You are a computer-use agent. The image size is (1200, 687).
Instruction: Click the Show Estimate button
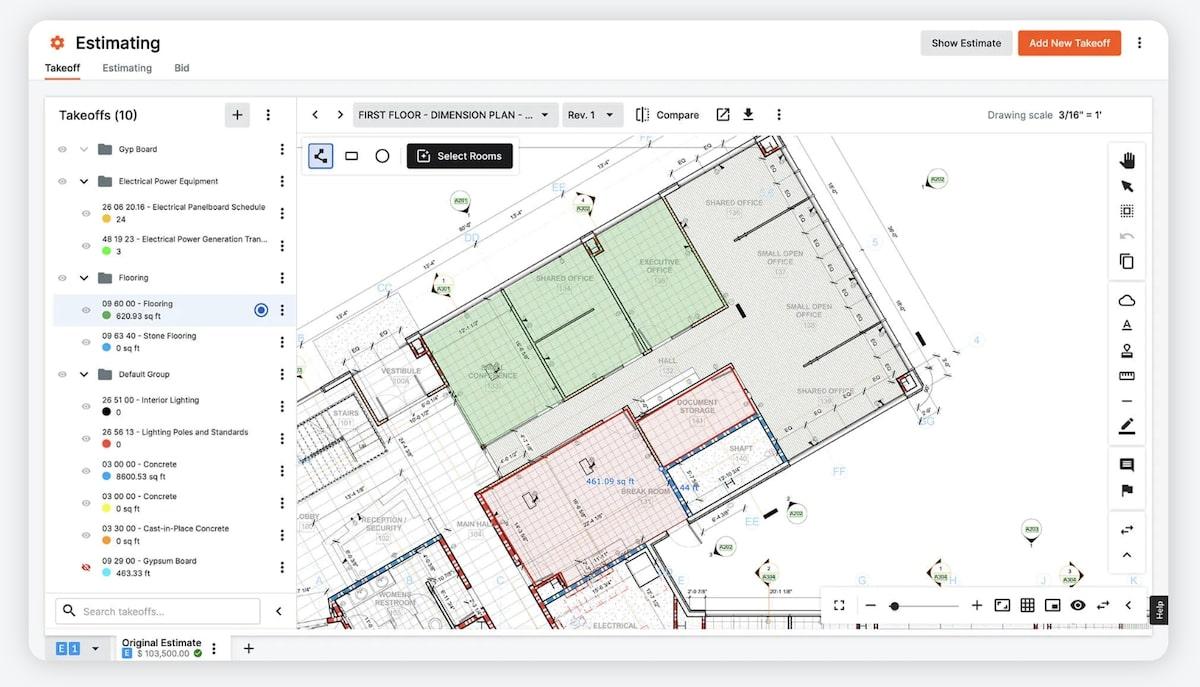965,43
